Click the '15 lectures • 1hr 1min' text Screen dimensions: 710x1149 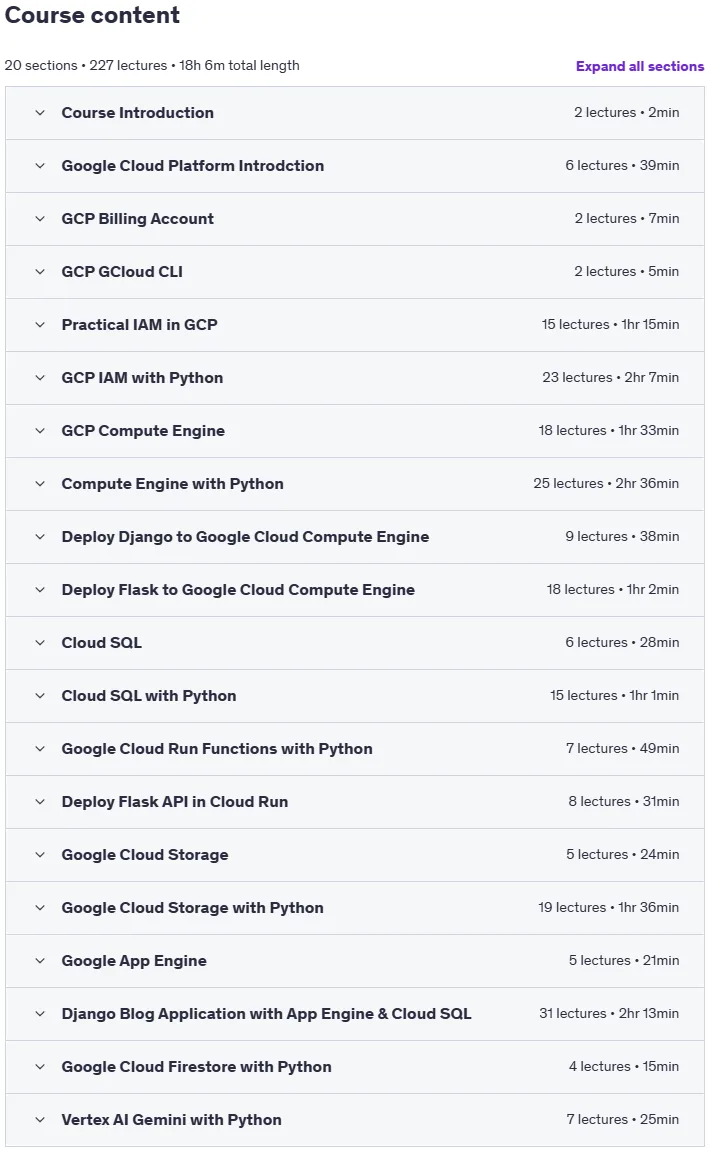(615, 695)
